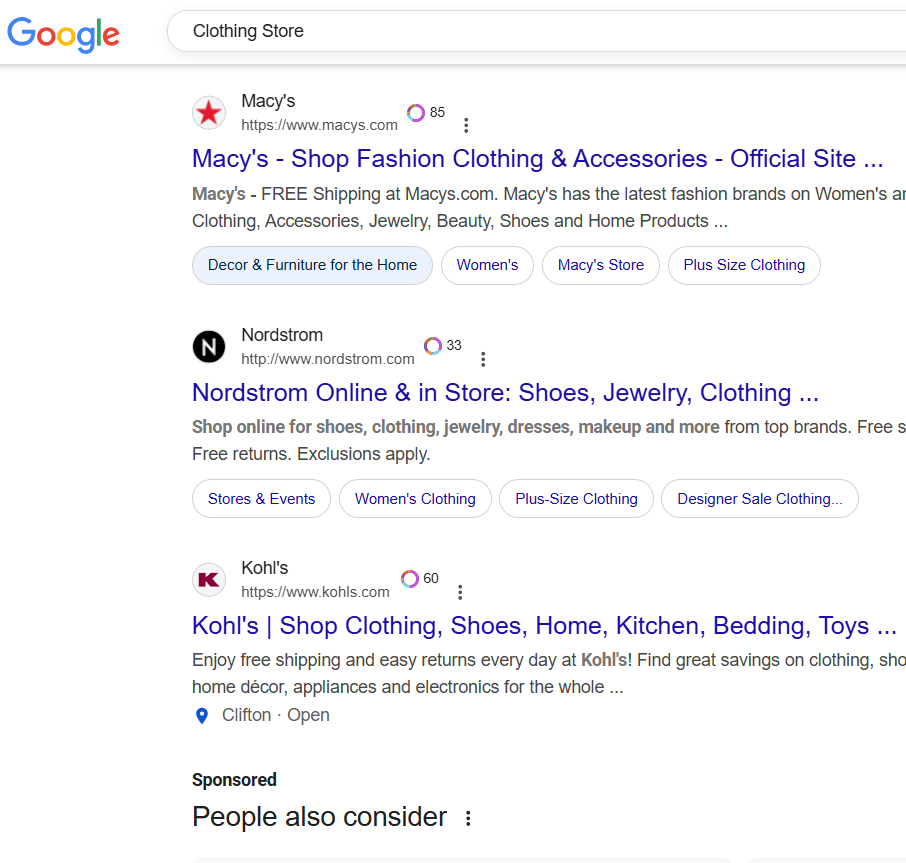
Task: Click the Designer Sale Clothing chip
Action: click(x=760, y=499)
